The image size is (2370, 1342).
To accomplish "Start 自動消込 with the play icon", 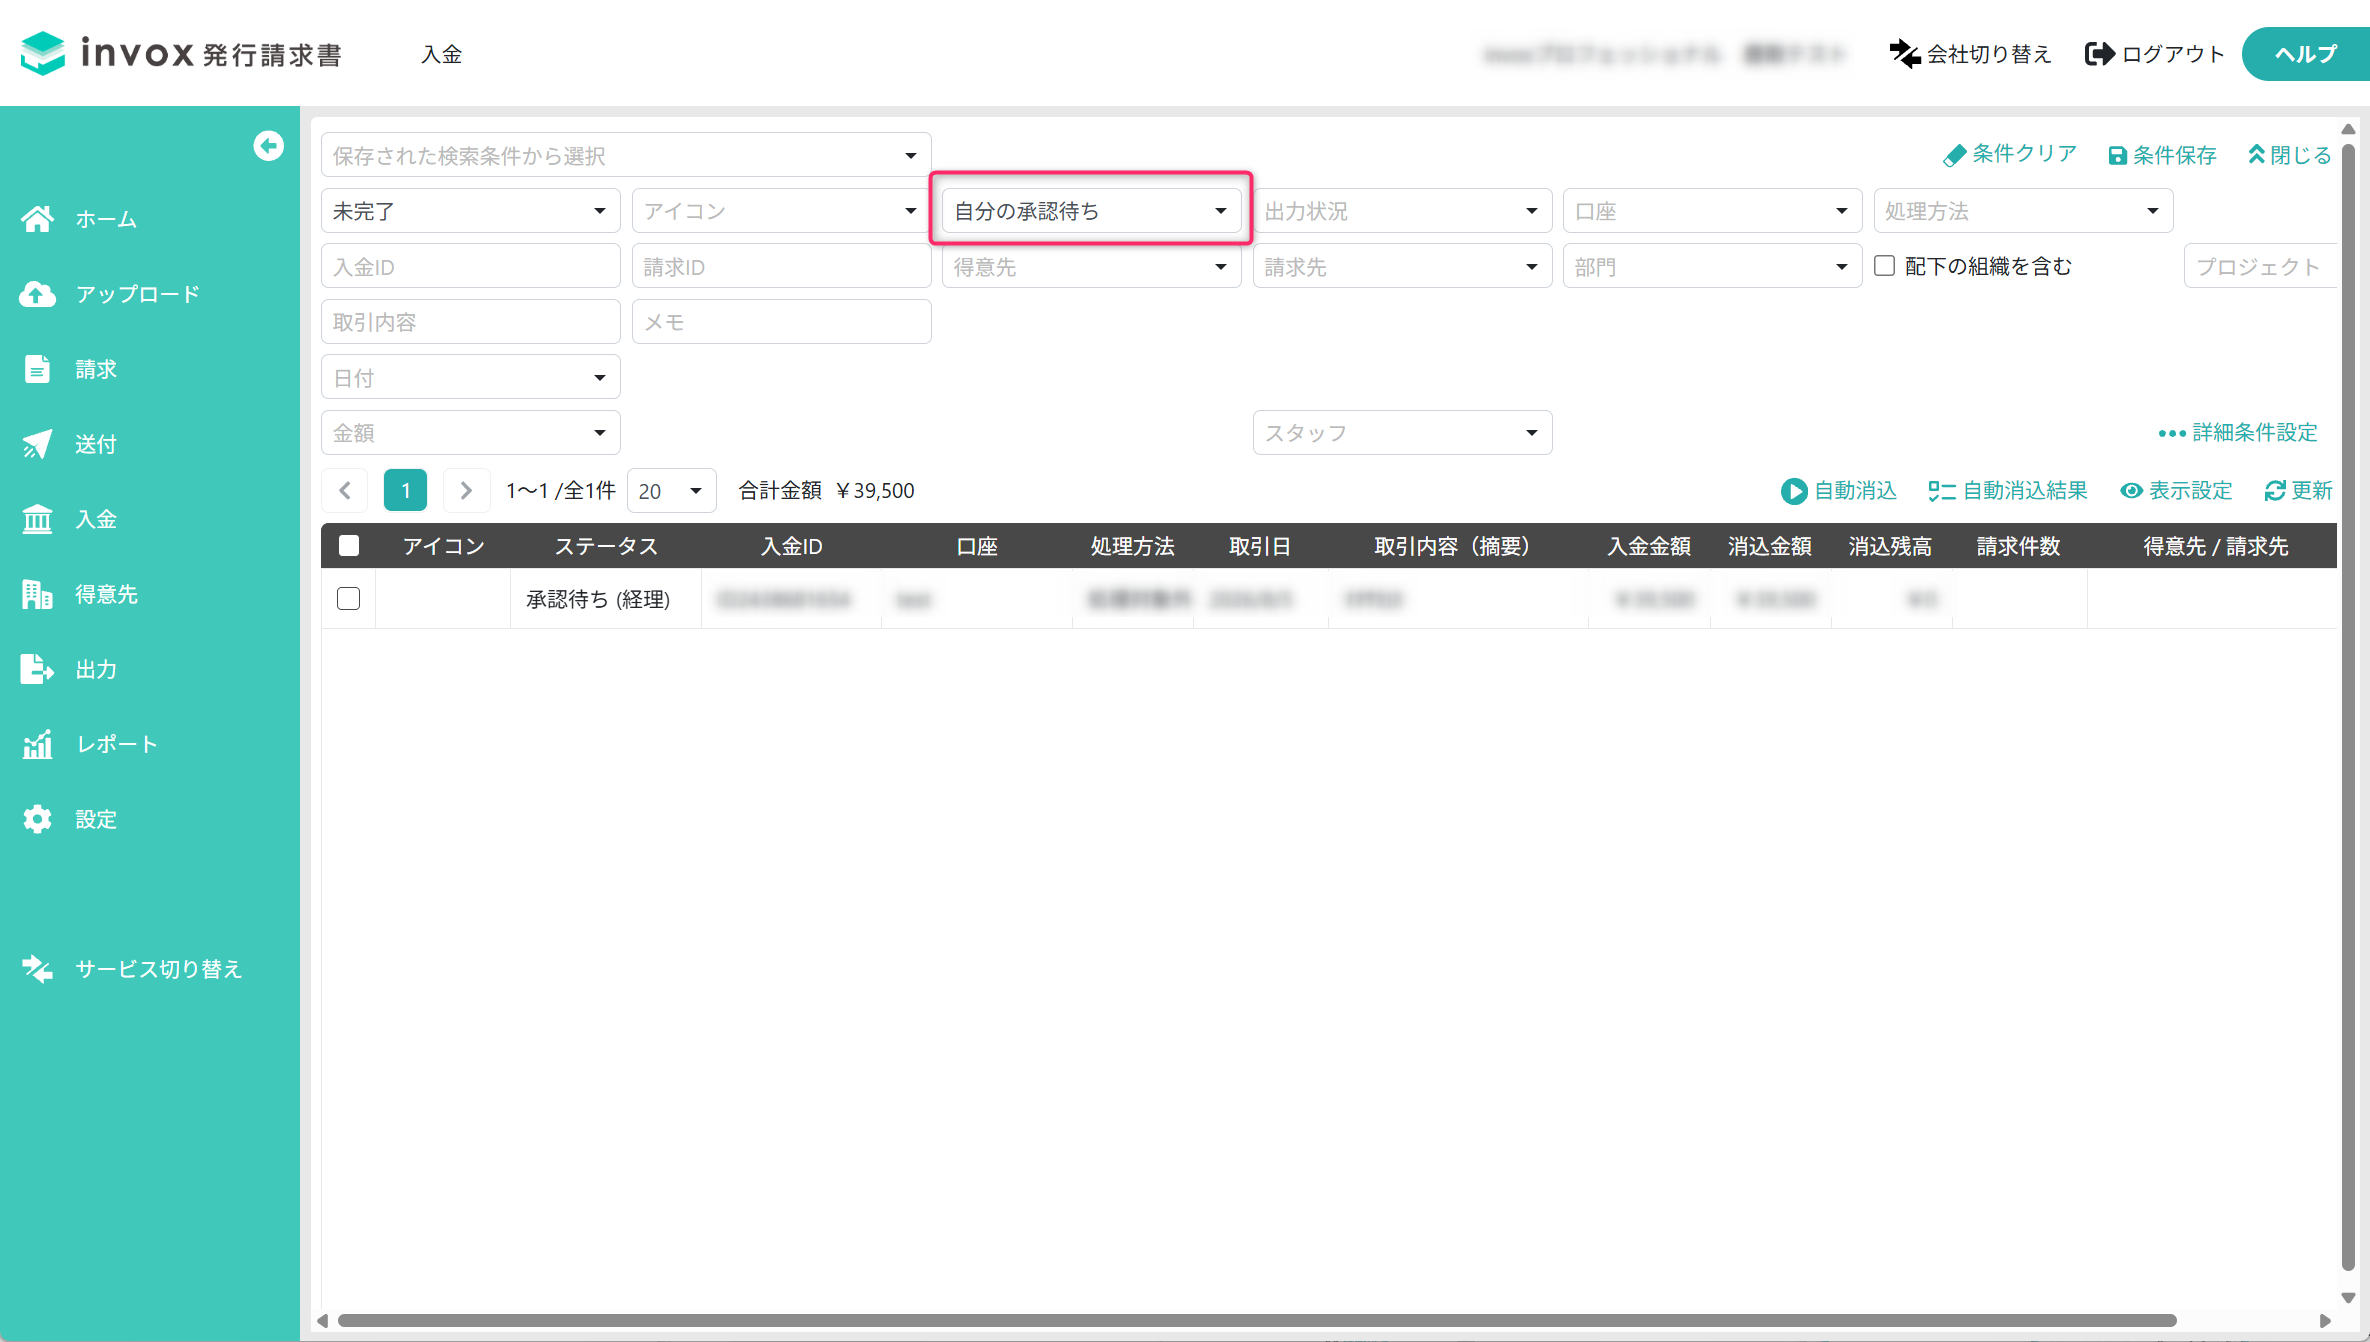I will (1793, 491).
